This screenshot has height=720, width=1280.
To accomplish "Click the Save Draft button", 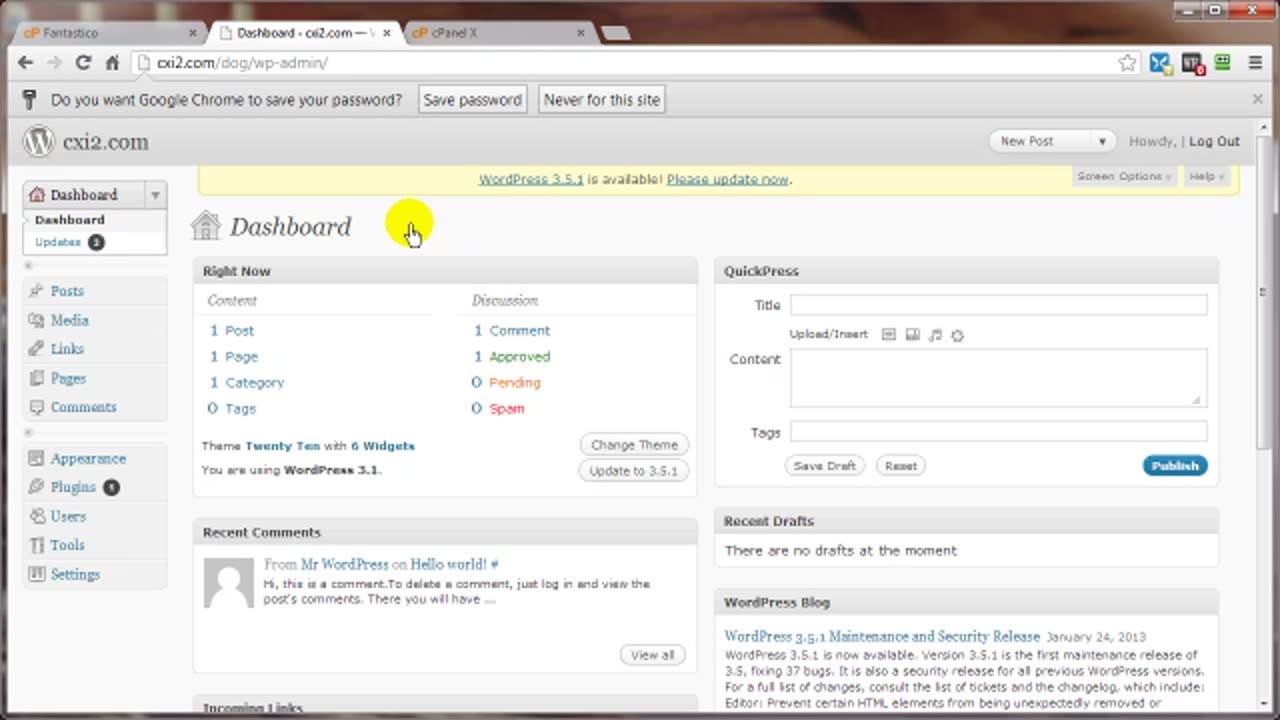I will (x=824, y=466).
